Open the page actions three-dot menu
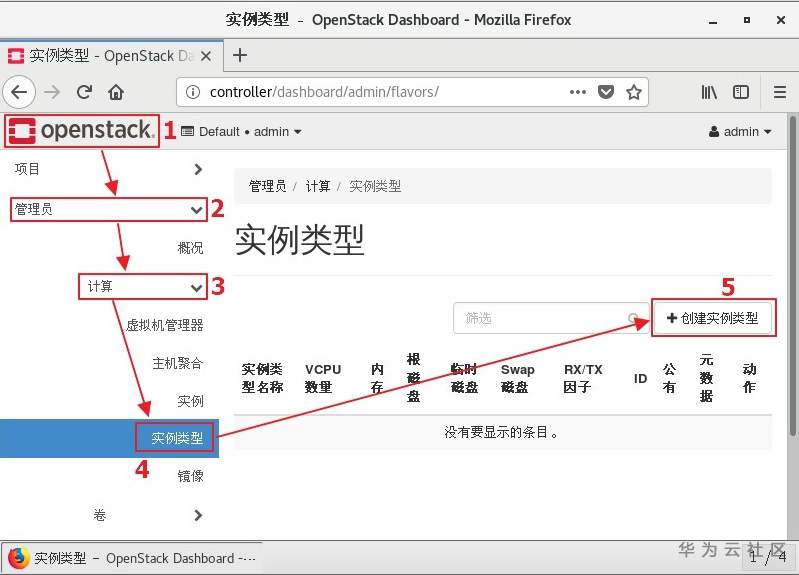This screenshot has width=799, height=575. [x=577, y=92]
